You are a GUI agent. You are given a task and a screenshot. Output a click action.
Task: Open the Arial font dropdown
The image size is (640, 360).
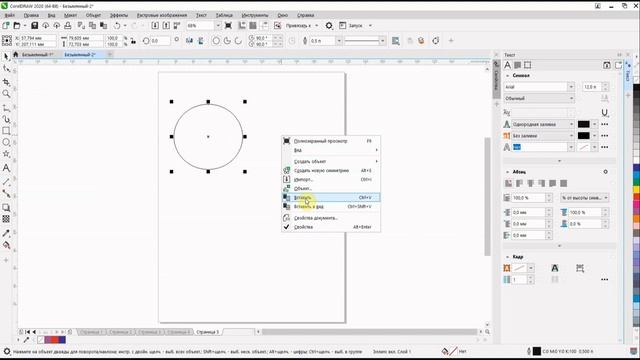(571, 87)
